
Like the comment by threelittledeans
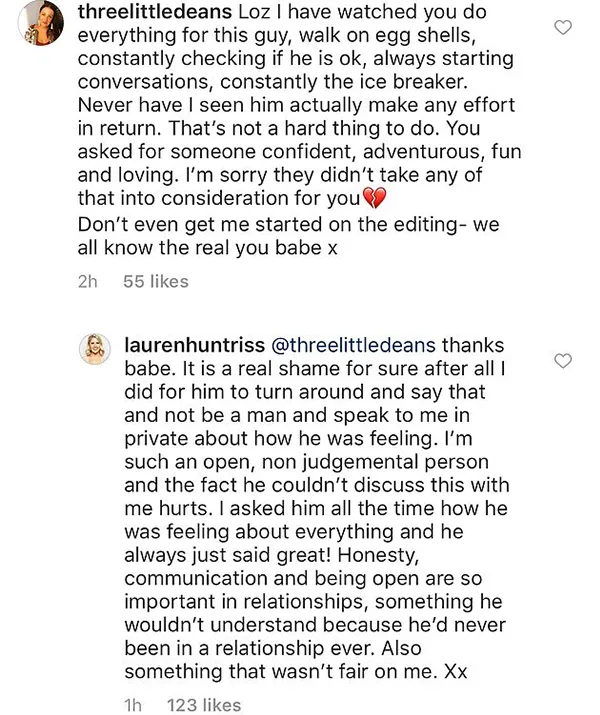pos(564,29)
